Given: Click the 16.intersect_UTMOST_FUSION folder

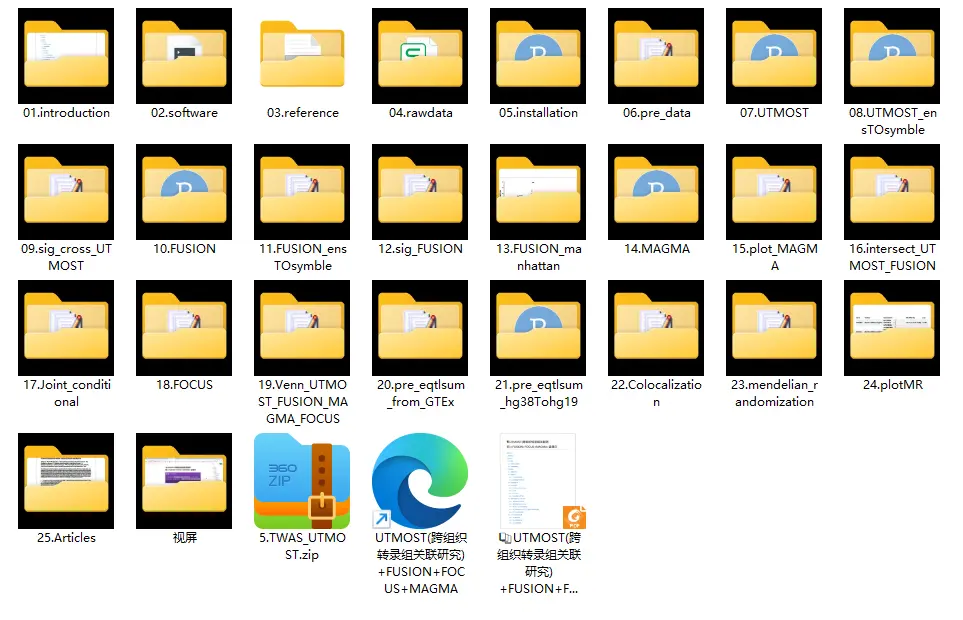Looking at the screenshot, I should point(892,192).
